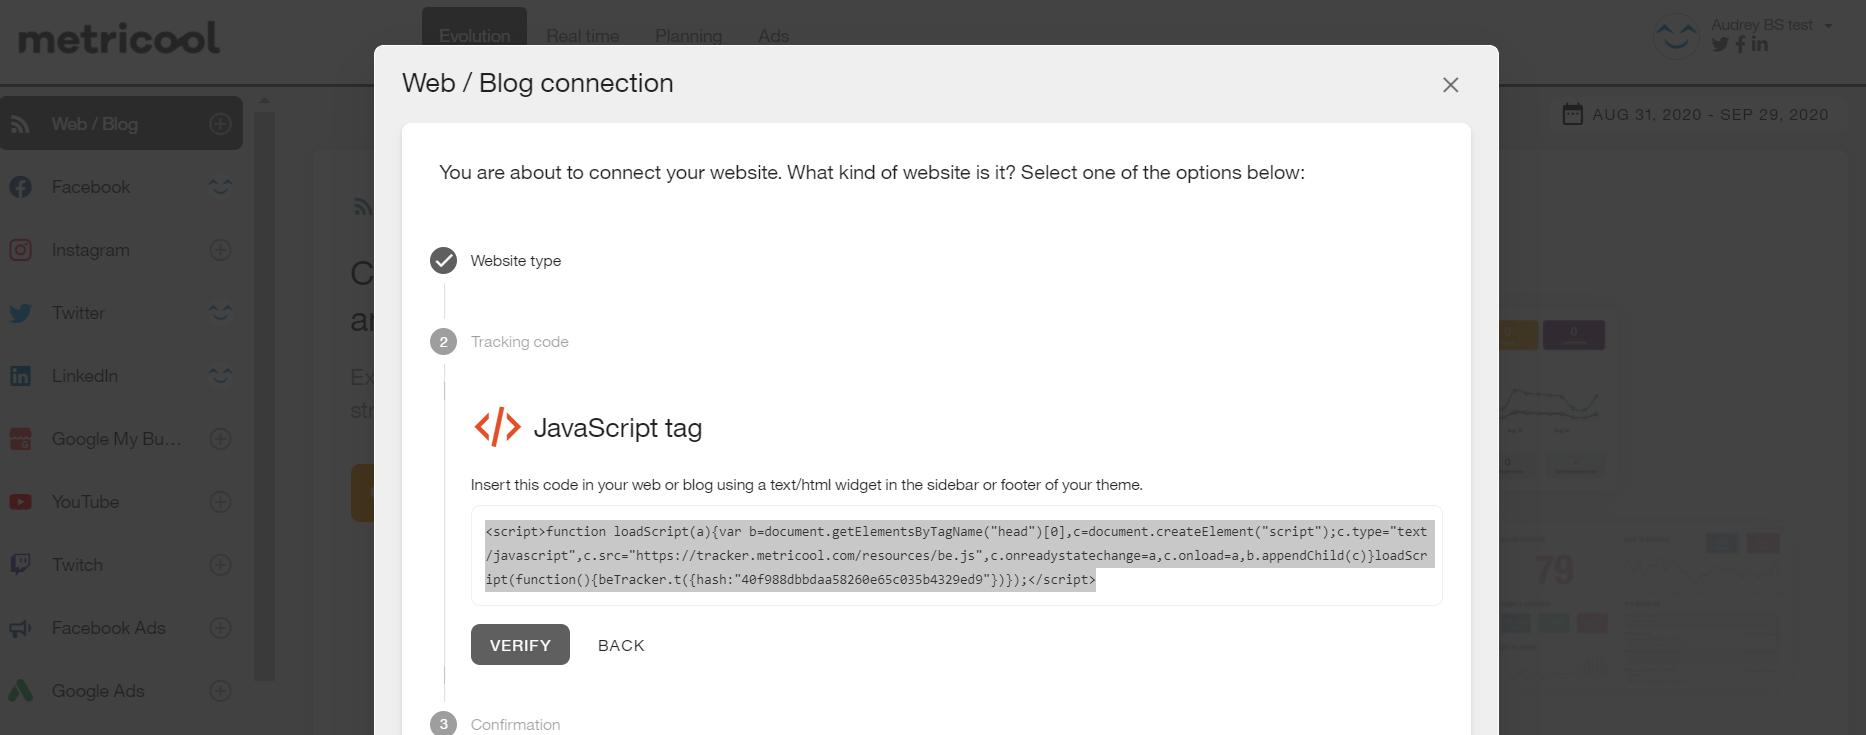Click the Twitter bird icon in sidebar

21,313
